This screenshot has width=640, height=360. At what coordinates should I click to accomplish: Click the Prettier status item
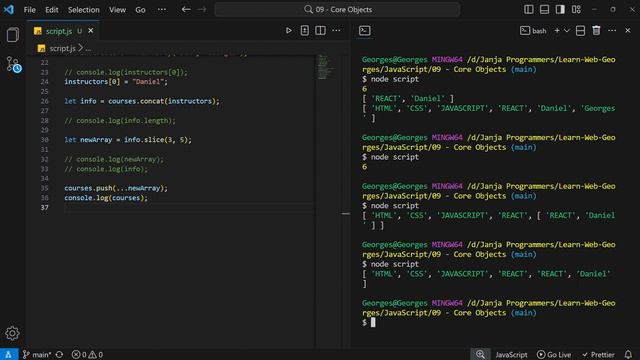[x=598, y=355]
